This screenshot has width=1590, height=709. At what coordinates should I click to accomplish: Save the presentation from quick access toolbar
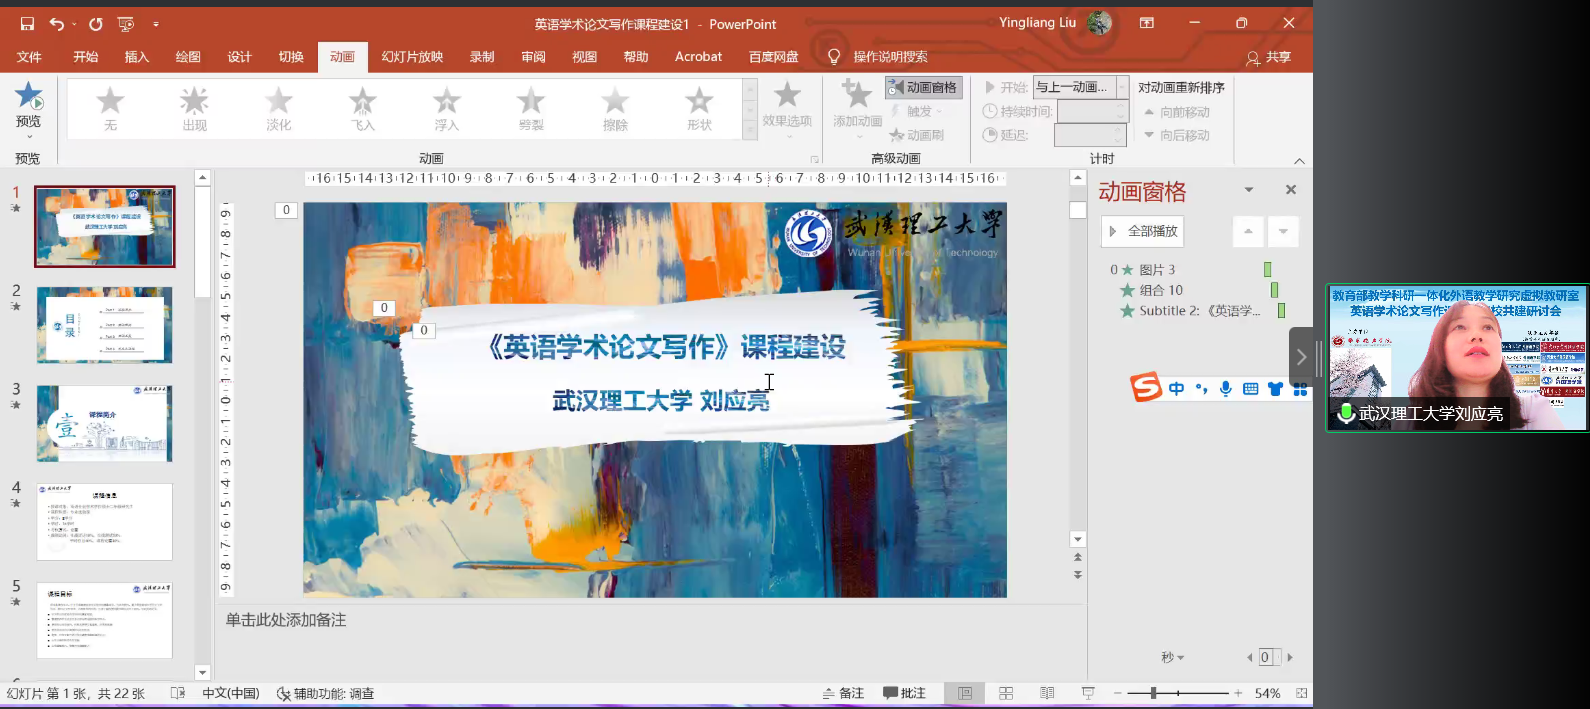coord(27,24)
